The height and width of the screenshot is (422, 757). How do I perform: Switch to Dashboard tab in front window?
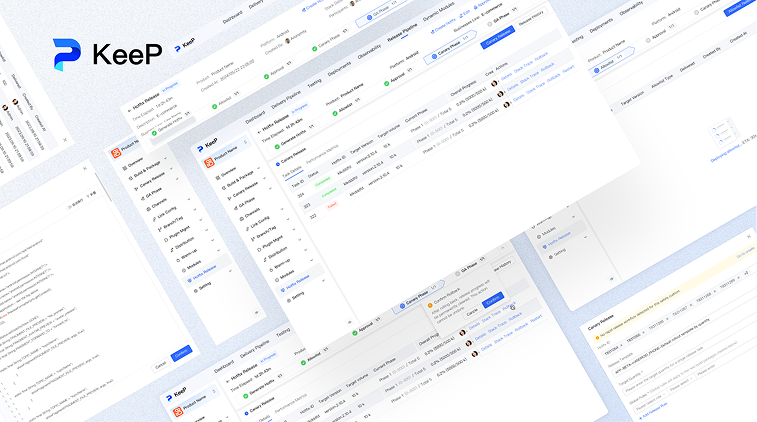(x=254, y=116)
